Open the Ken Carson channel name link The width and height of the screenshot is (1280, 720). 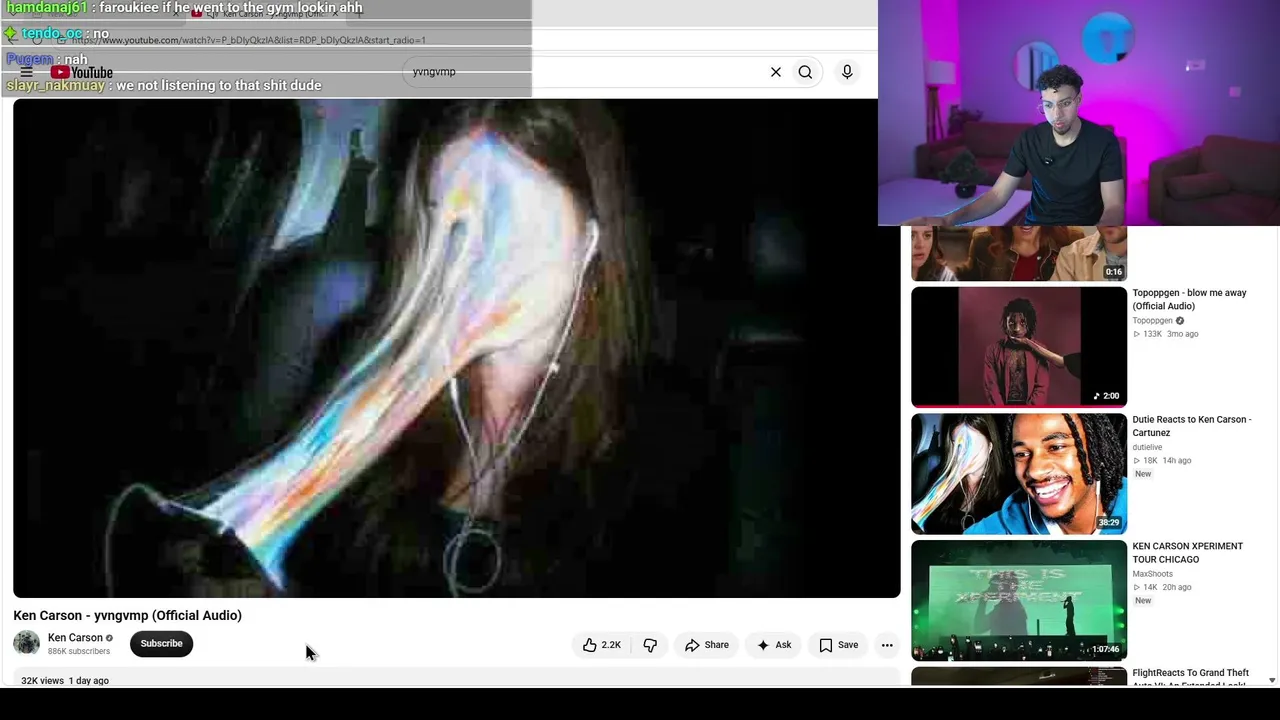(75, 638)
